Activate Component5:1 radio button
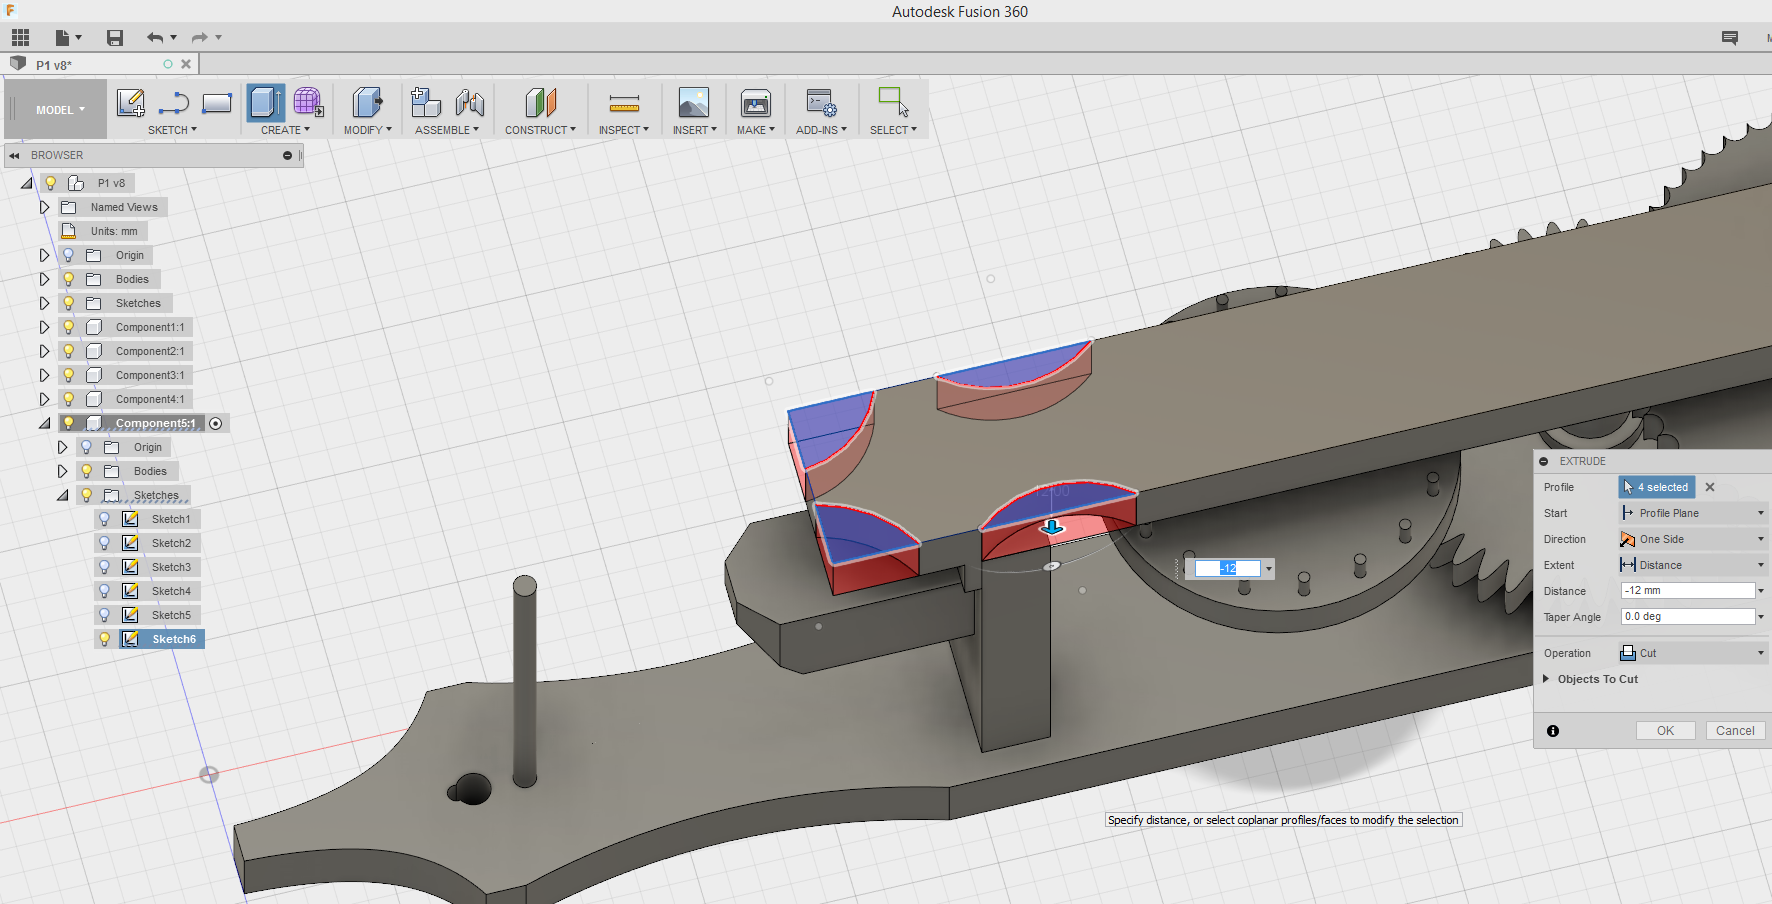Image resolution: width=1772 pixels, height=904 pixels. pos(216,424)
